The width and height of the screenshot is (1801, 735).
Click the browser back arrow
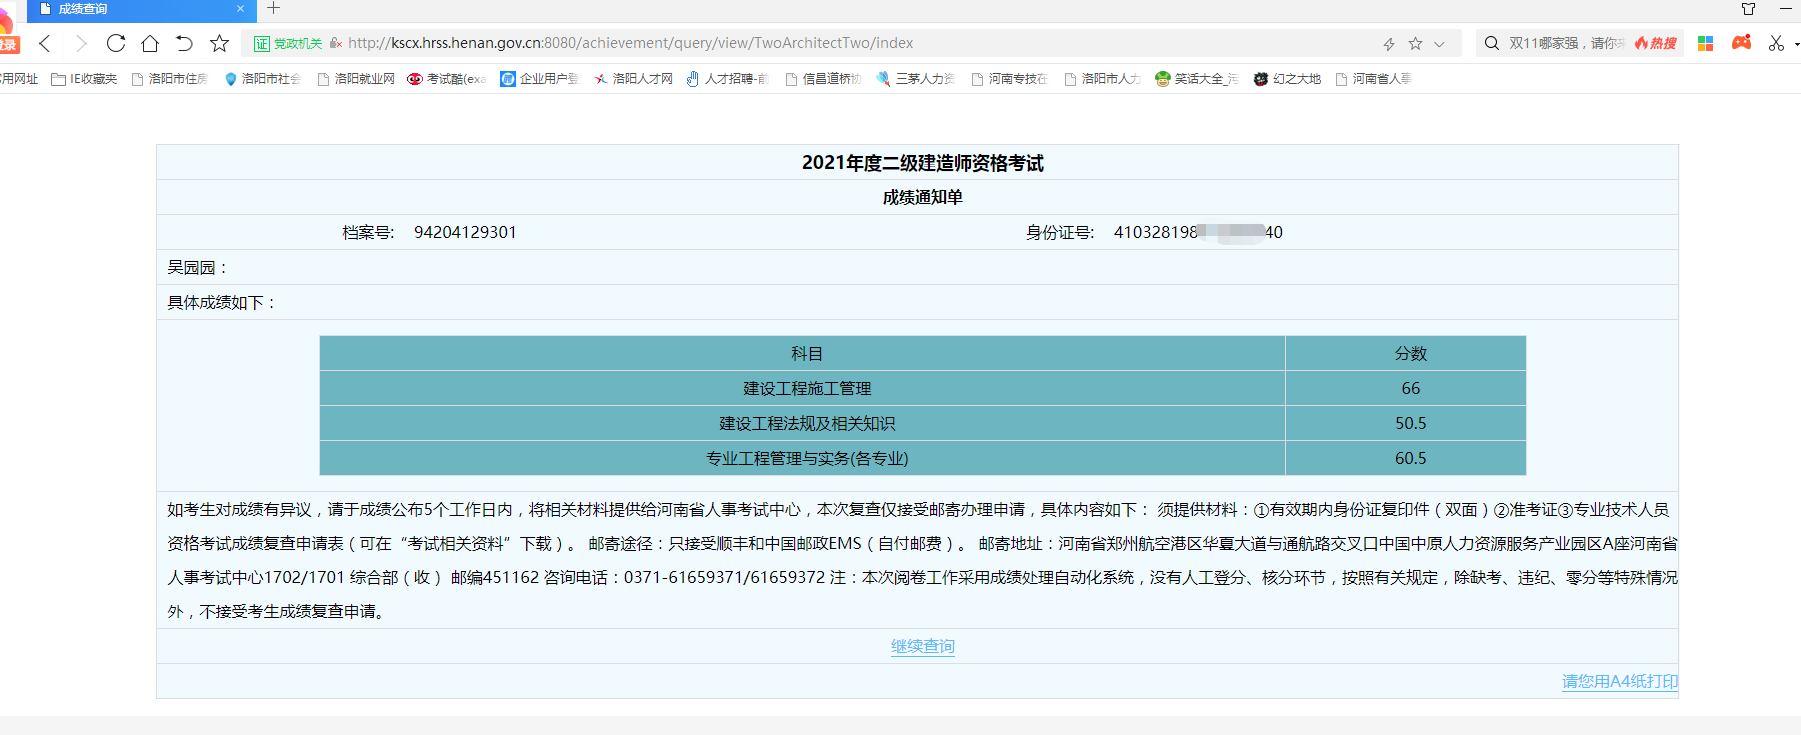(45, 43)
